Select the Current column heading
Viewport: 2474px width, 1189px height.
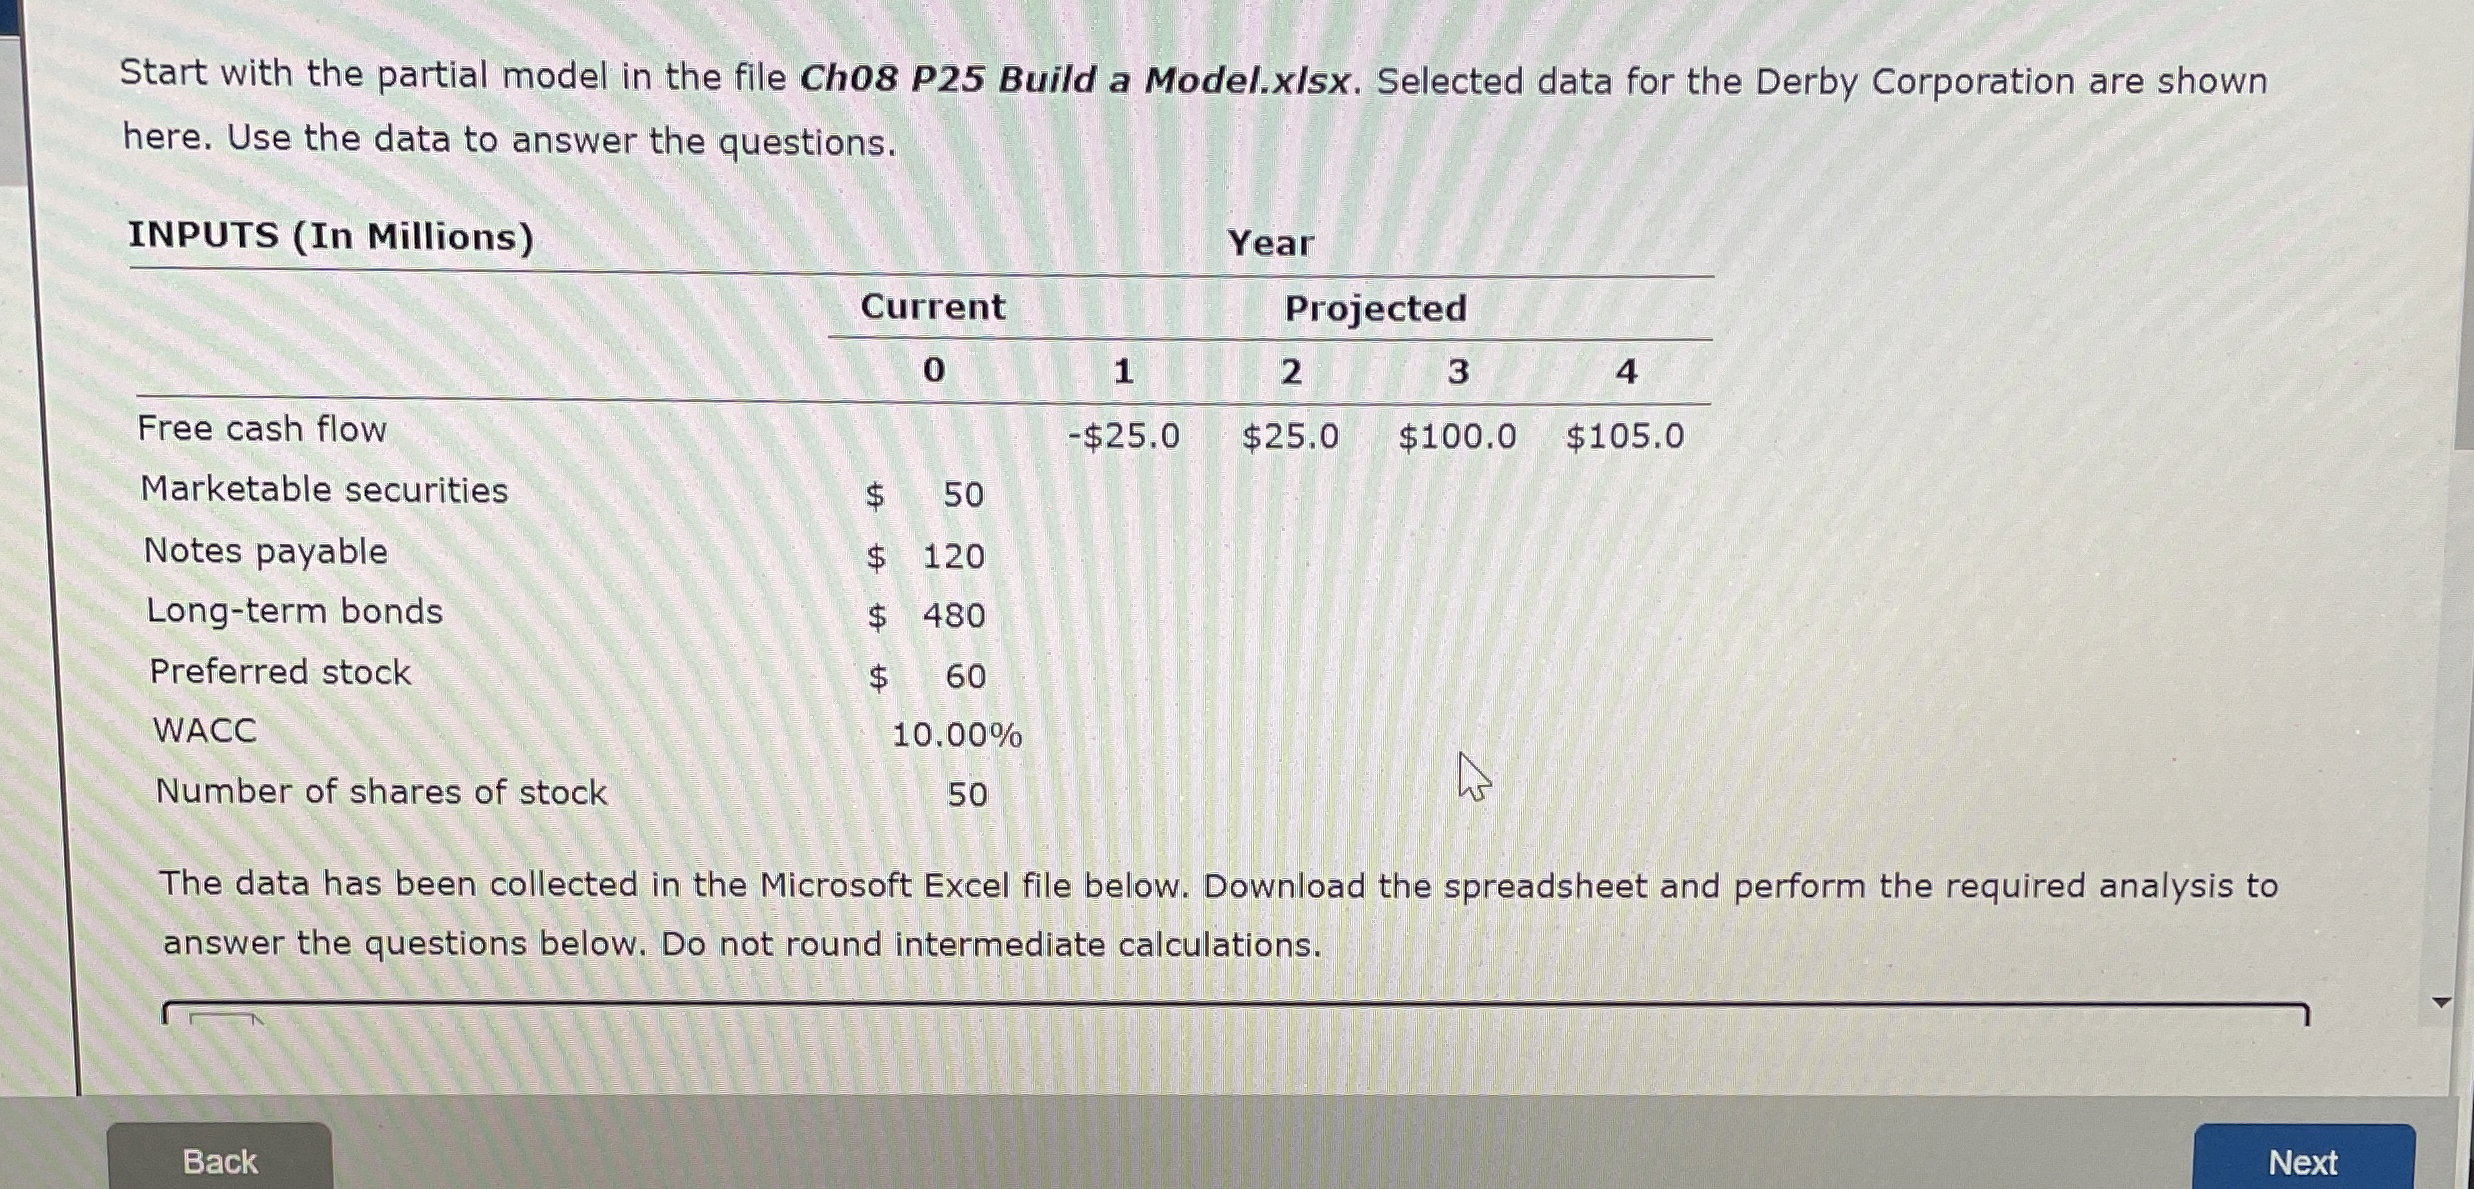tap(932, 307)
